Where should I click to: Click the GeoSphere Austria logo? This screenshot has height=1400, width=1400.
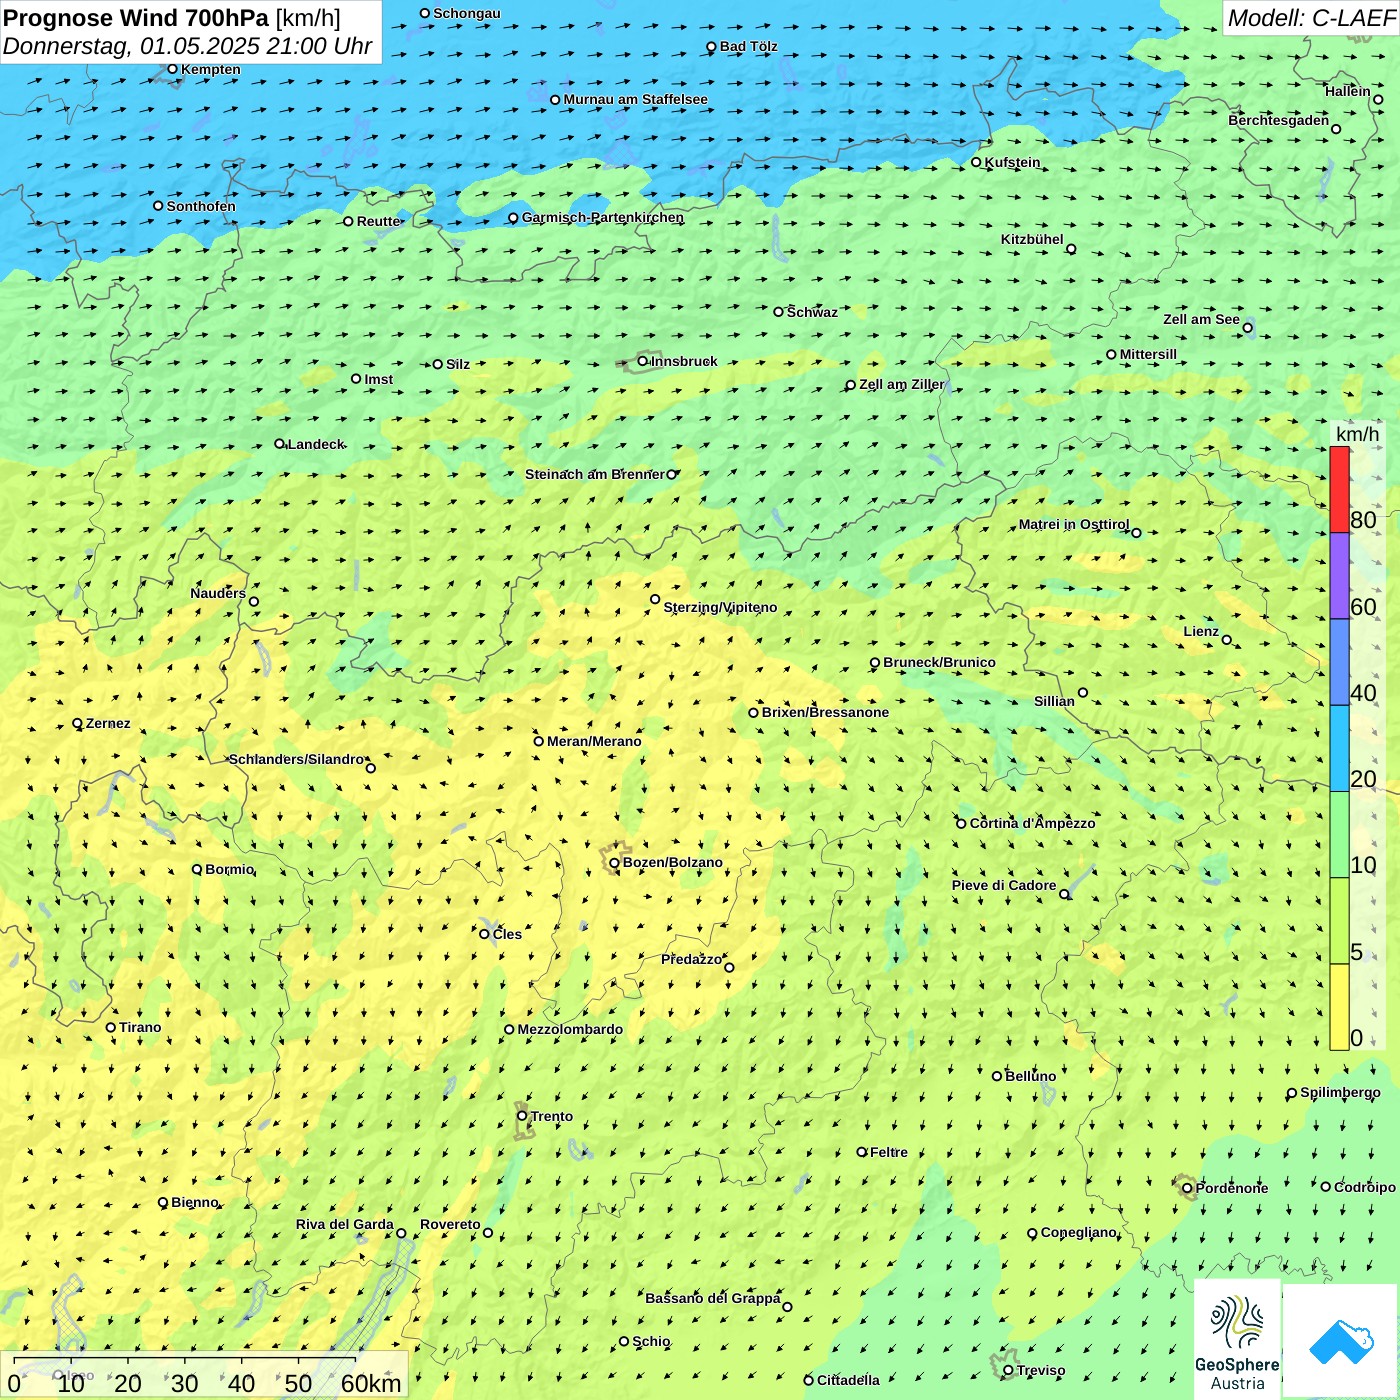pos(1237,1340)
